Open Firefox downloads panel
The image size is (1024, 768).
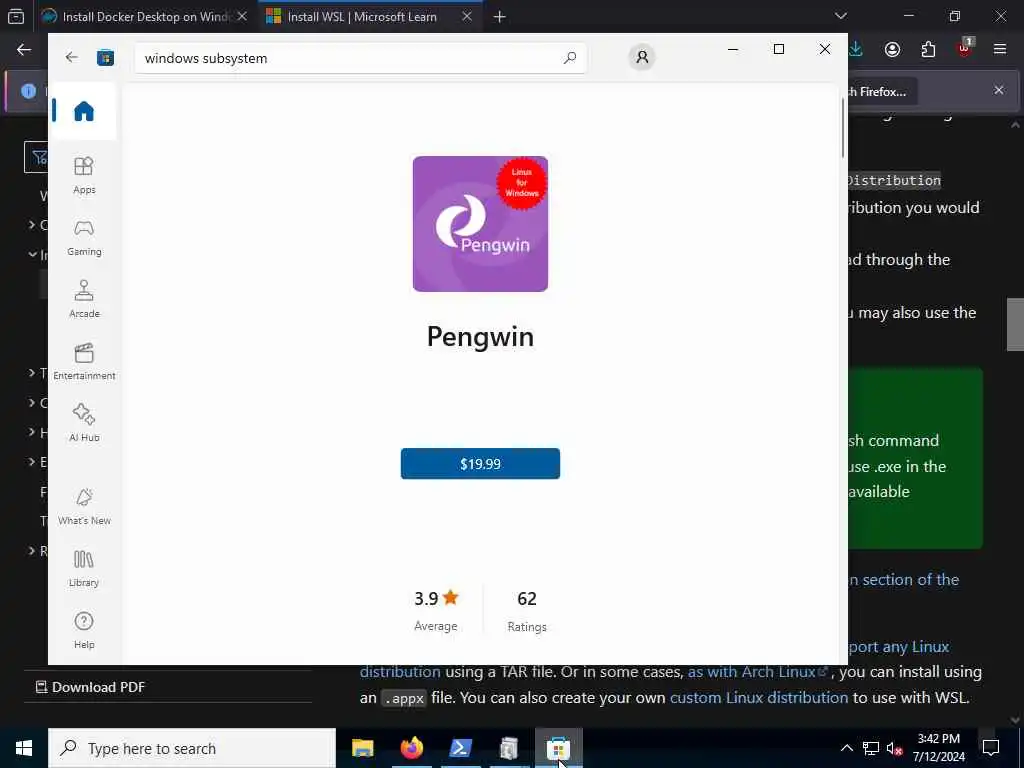(856, 50)
